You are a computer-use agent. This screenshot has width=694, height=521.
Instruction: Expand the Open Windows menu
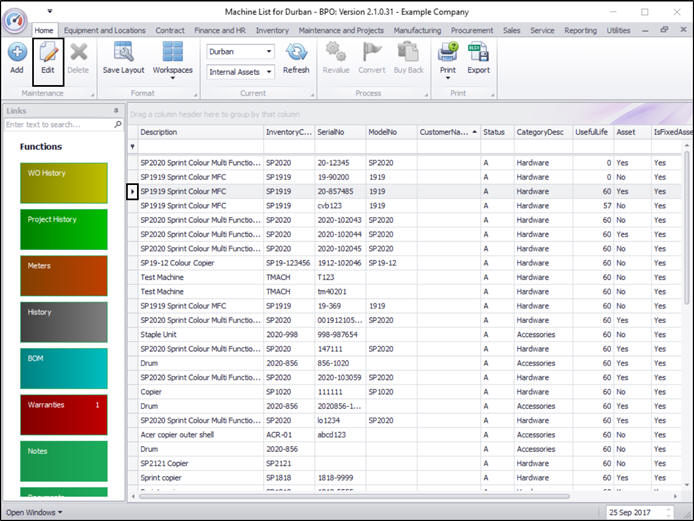(x=34, y=512)
